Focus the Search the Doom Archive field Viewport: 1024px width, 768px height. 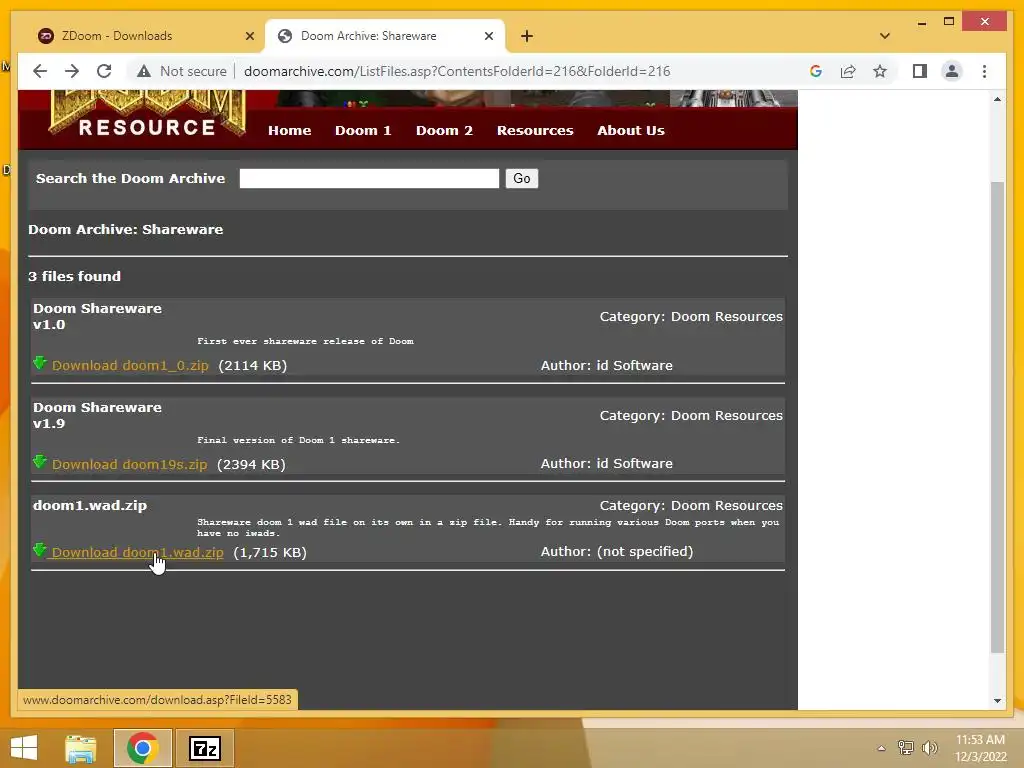369,178
